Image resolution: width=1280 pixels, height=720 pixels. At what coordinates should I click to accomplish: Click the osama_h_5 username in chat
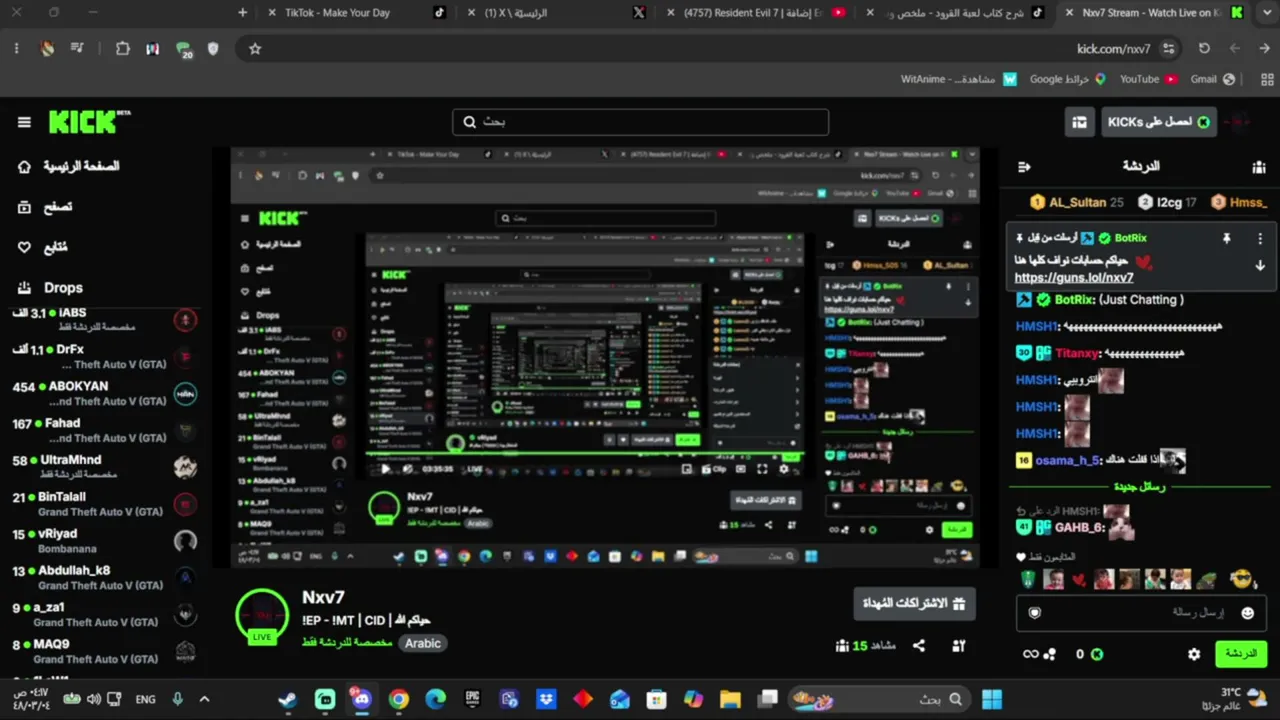coord(1067,460)
